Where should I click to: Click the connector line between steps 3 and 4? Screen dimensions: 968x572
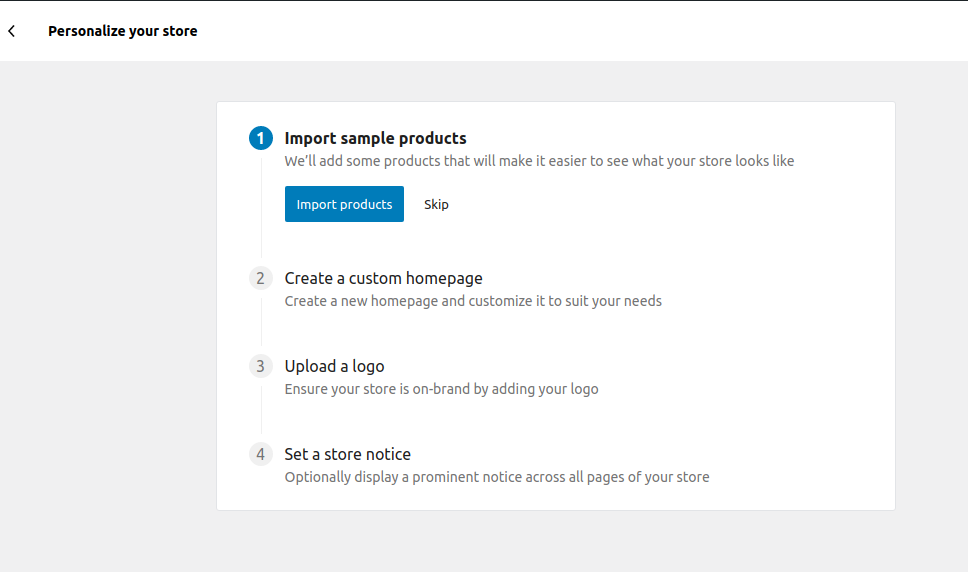click(x=261, y=410)
